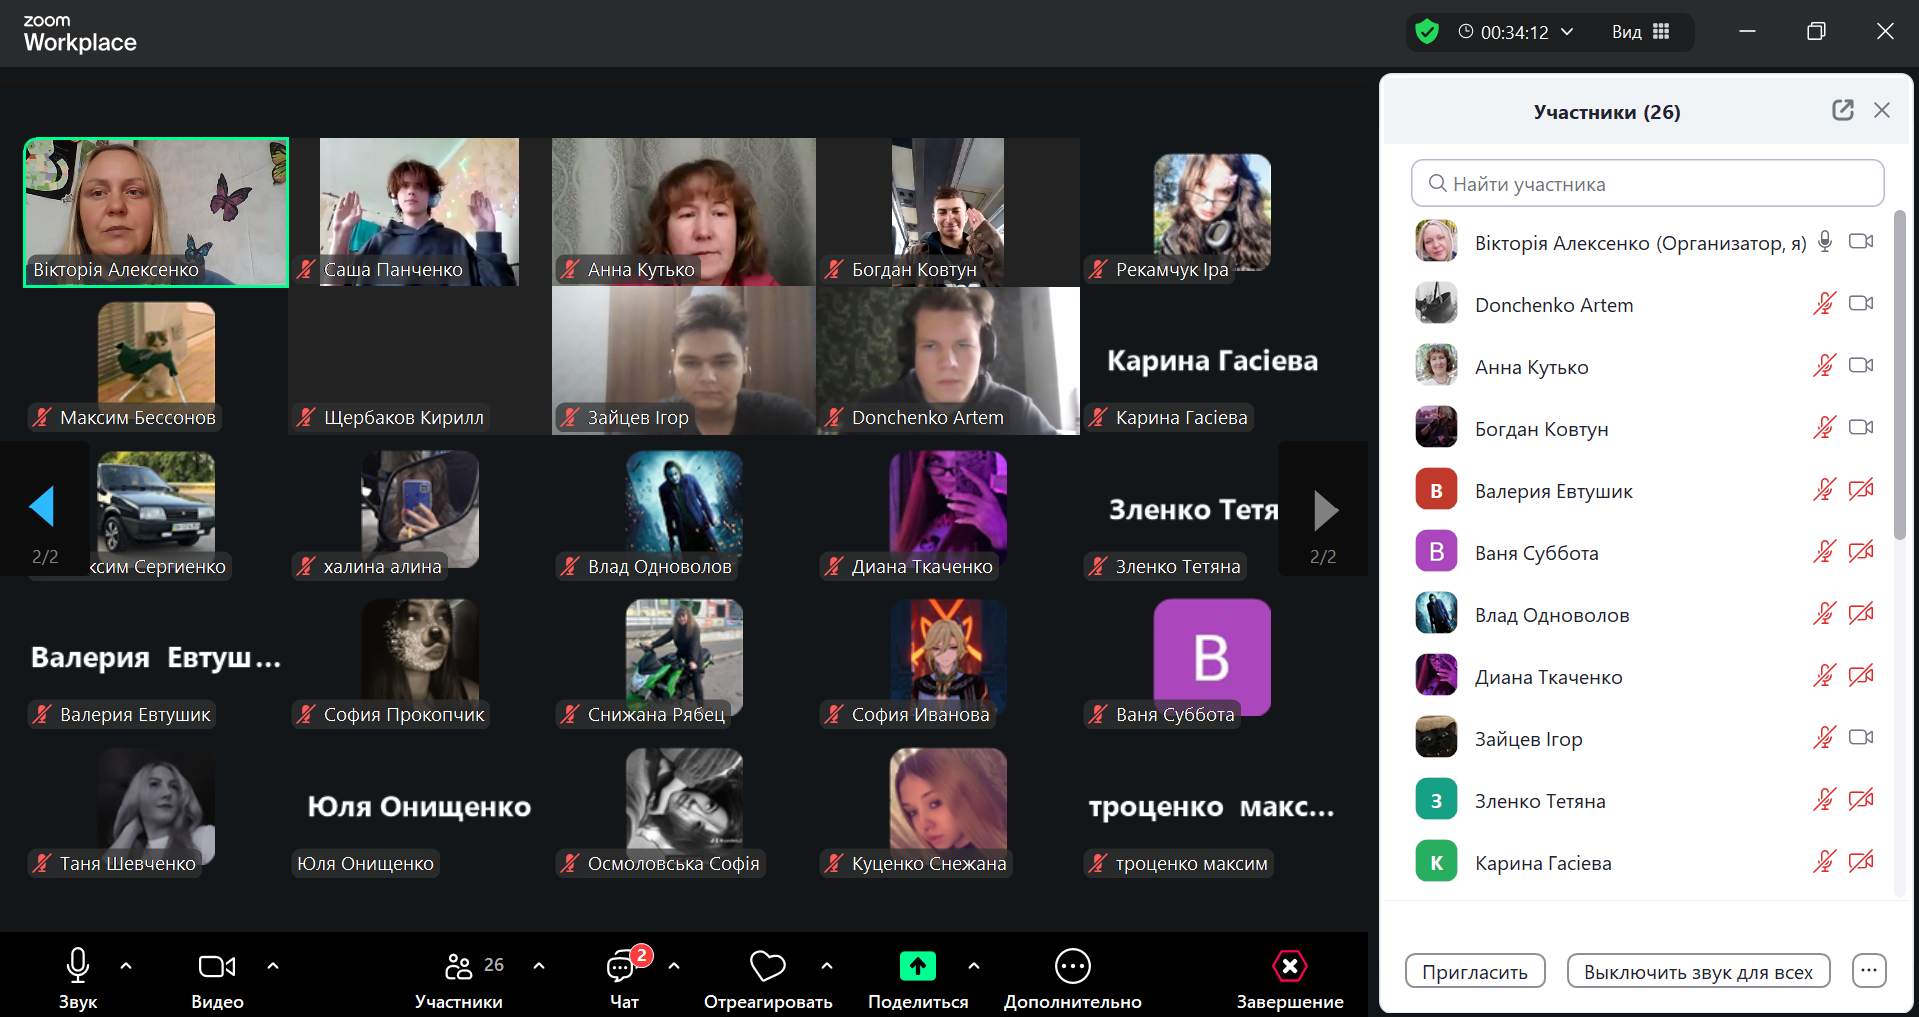Toggle microphone with the Sound button
Viewport: 1919px width, 1017px height.
(78, 966)
